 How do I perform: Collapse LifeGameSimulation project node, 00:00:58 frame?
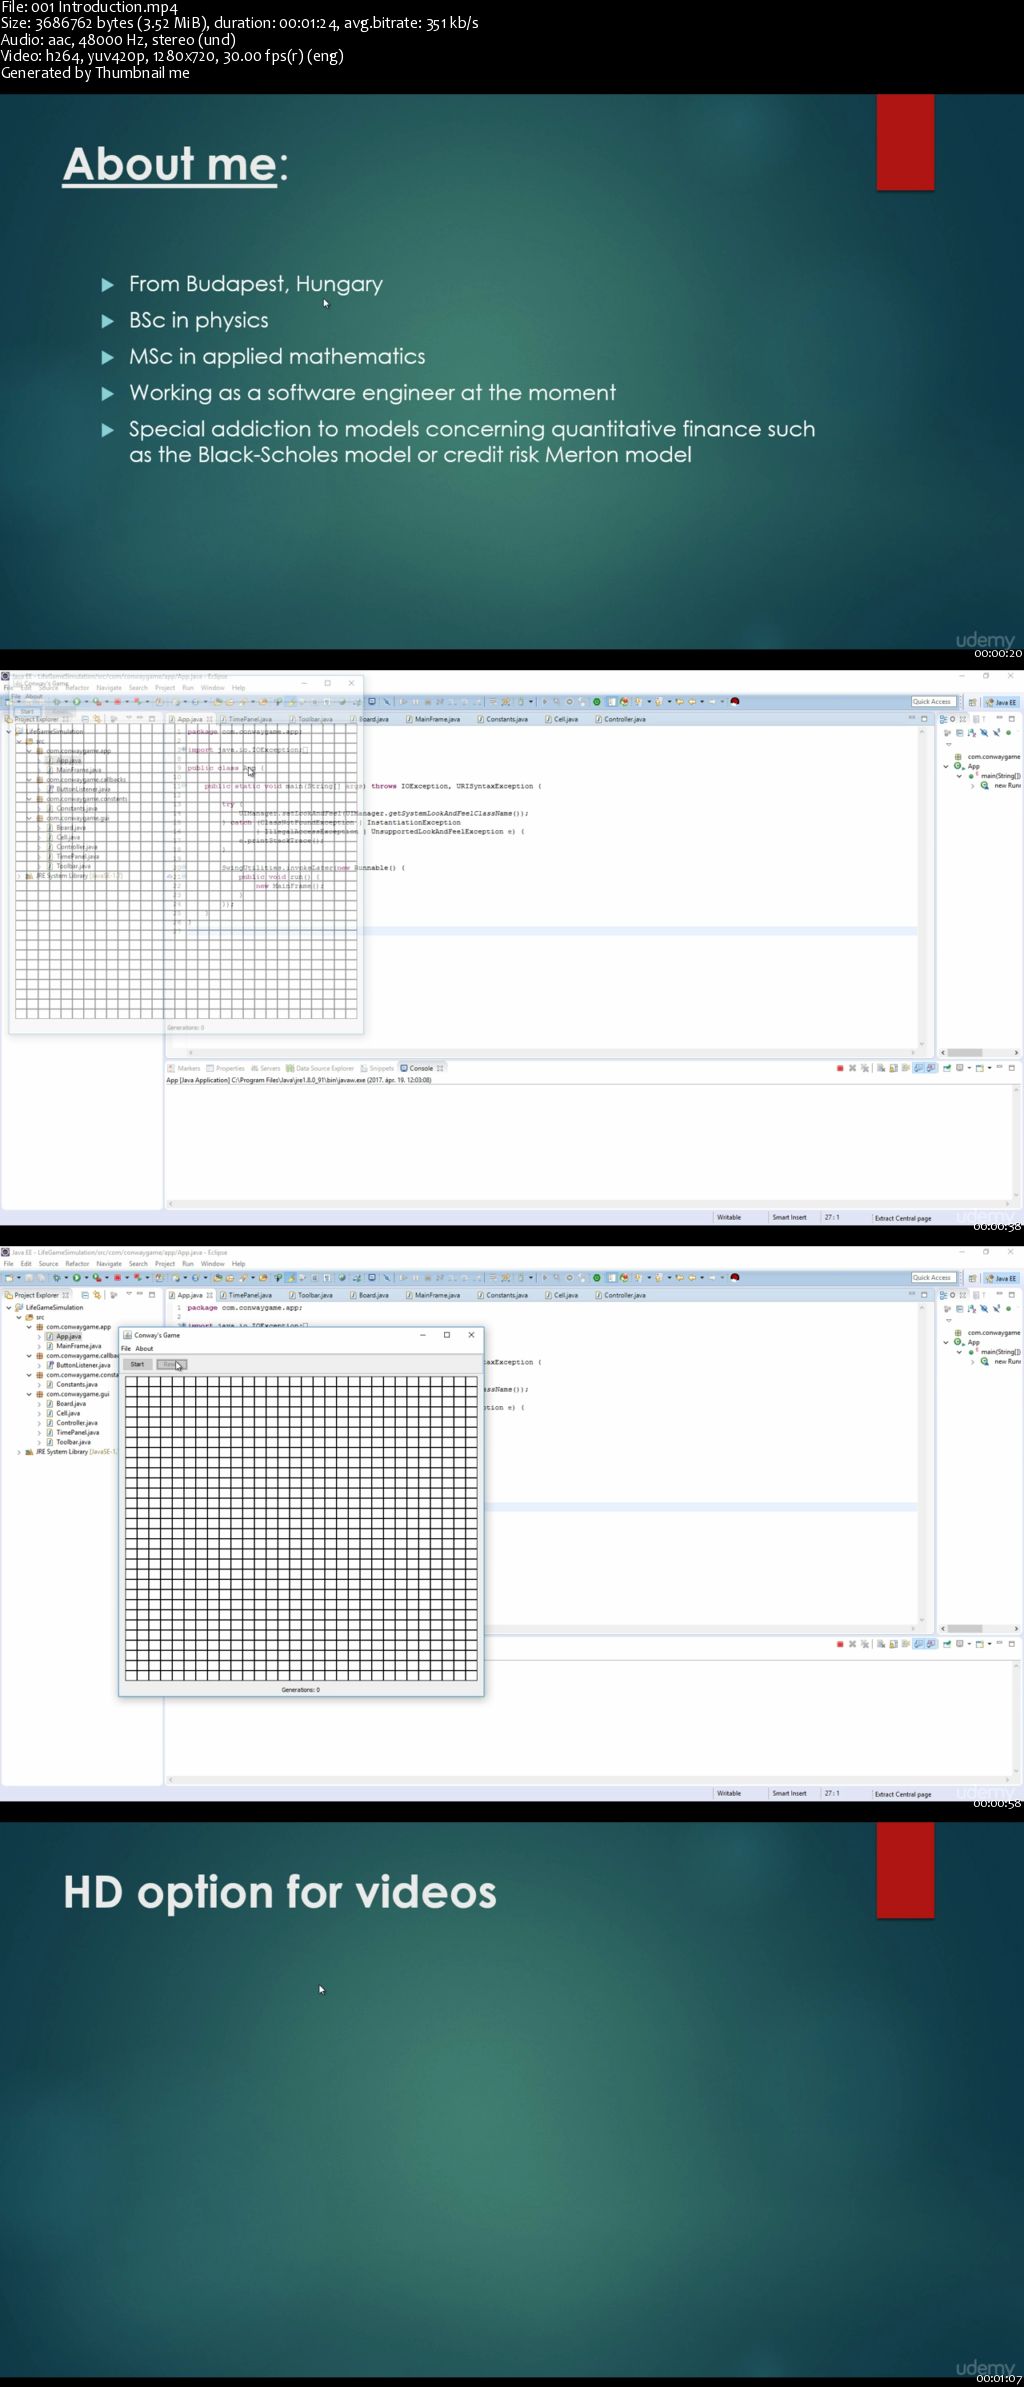tap(9, 1307)
